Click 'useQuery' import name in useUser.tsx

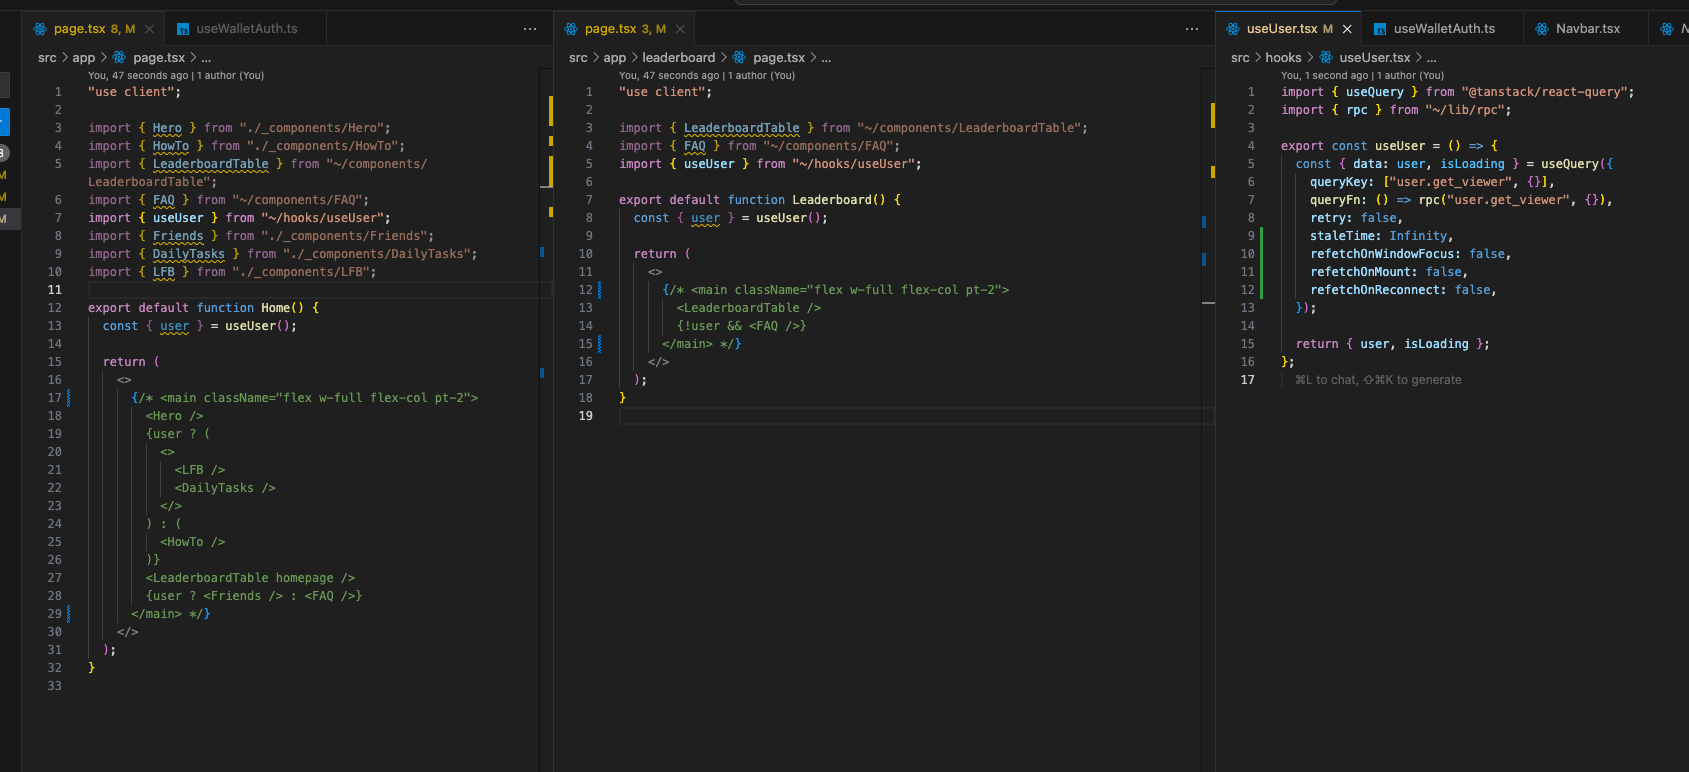click(x=1375, y=92)
